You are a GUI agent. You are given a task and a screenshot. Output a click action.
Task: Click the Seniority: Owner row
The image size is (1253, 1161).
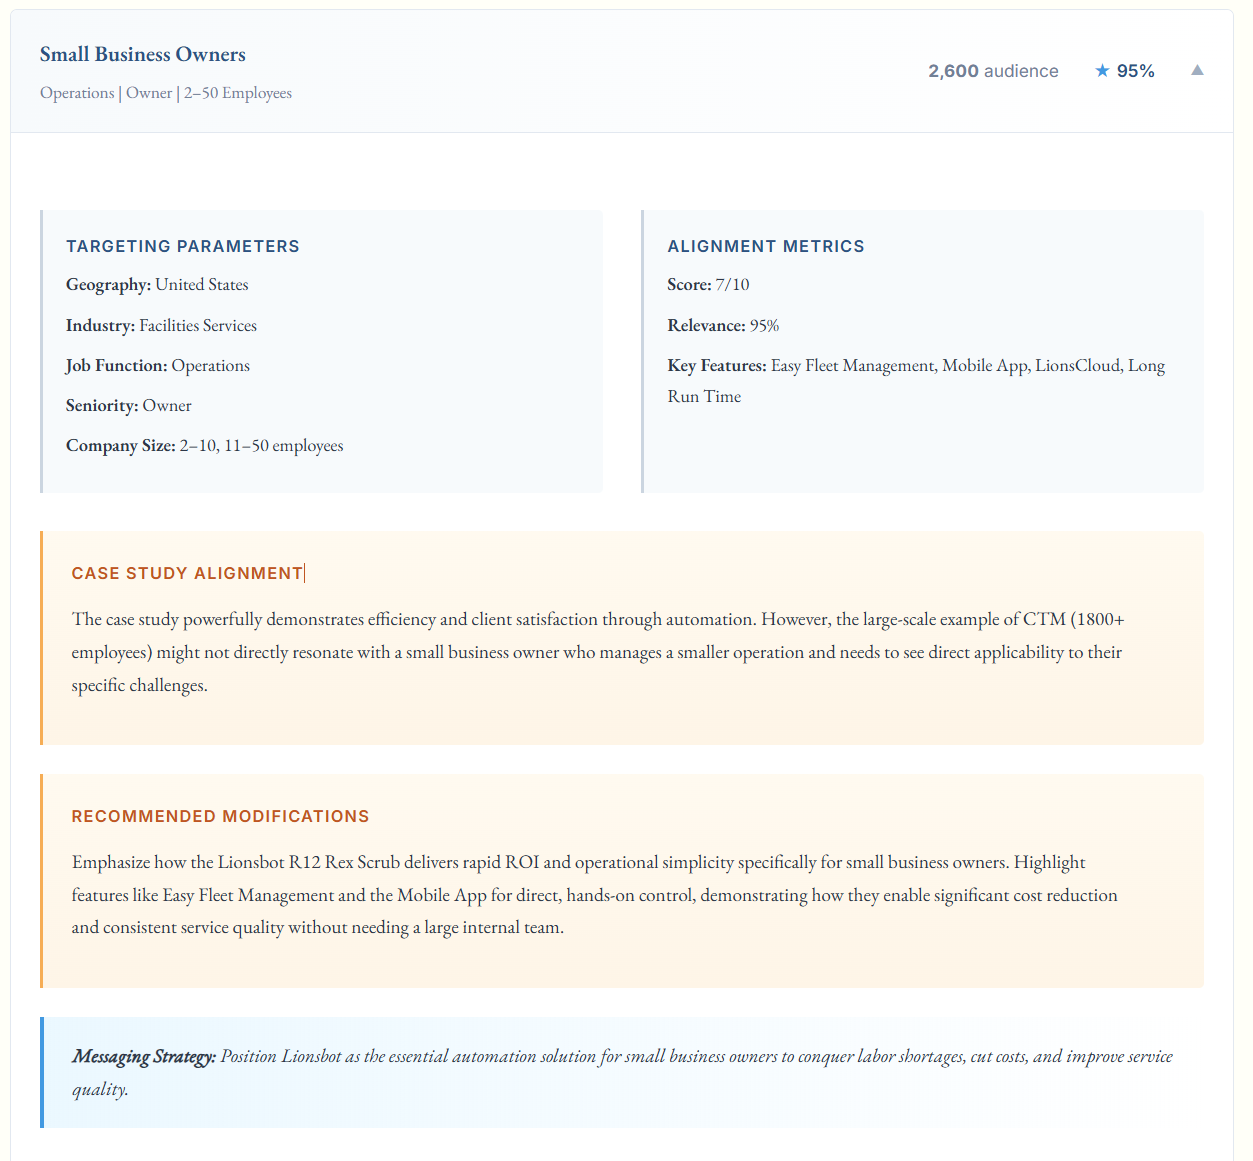pyautogui.click(x=129, y=406)
